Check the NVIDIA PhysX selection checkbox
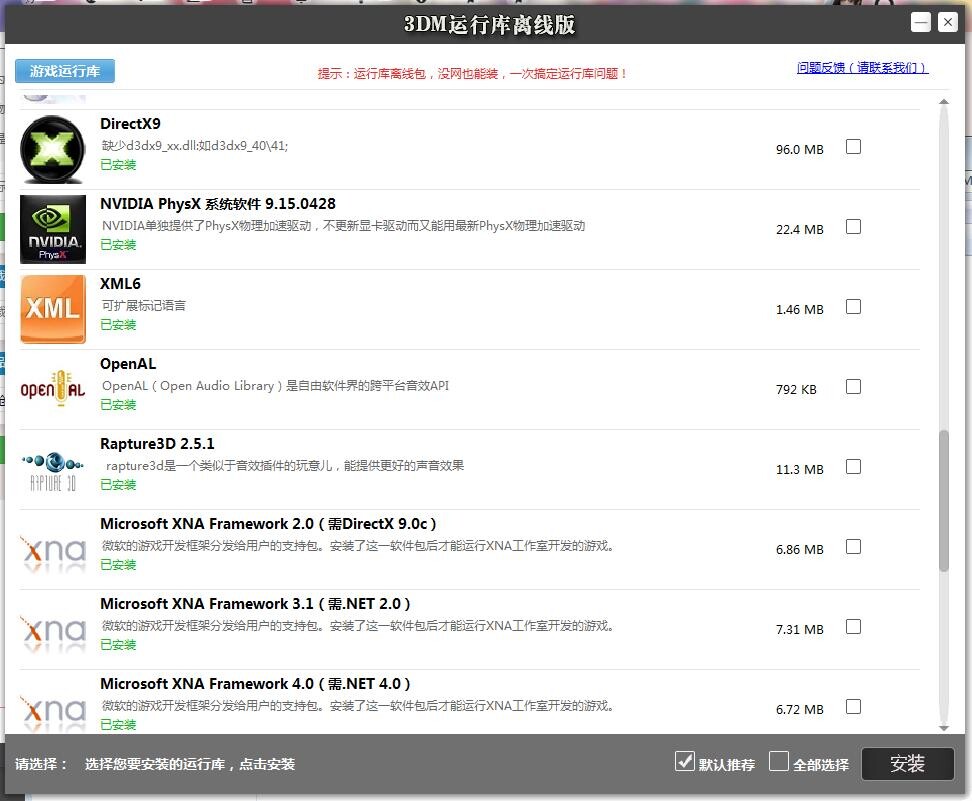The width and height of the screenshot is (972, 801). click(x=853, y=226)
